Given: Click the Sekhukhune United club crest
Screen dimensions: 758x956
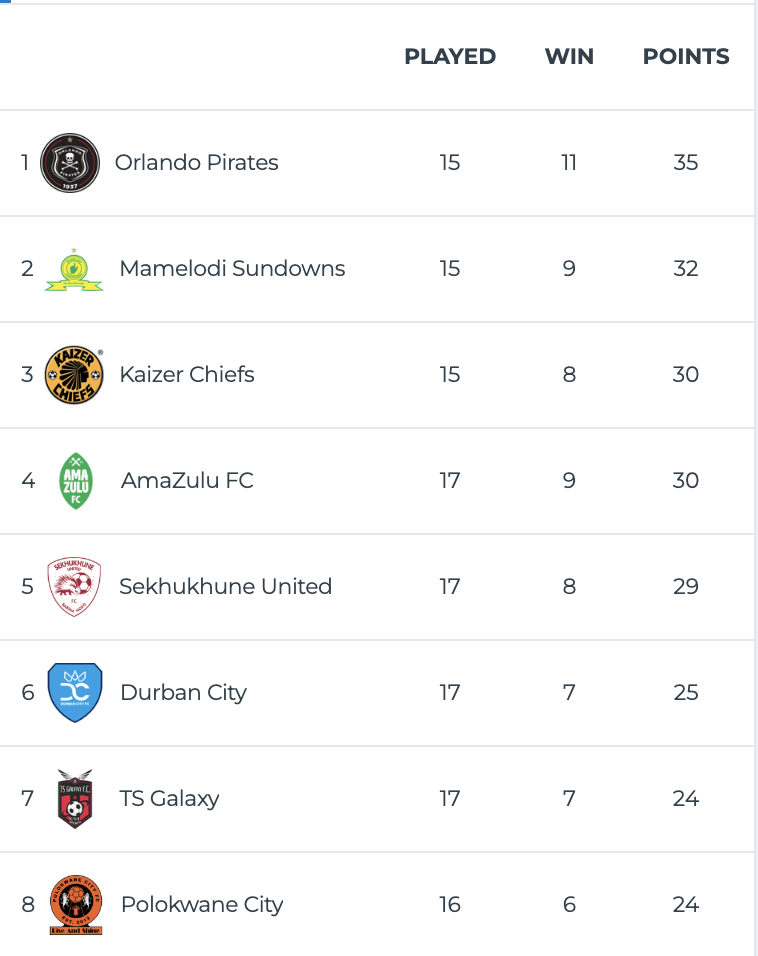Looking at the screenshot, I should (74, 587).
